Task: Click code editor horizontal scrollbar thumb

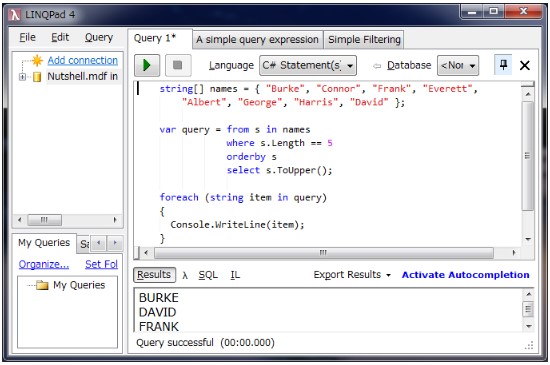Action: coord(323,252)
